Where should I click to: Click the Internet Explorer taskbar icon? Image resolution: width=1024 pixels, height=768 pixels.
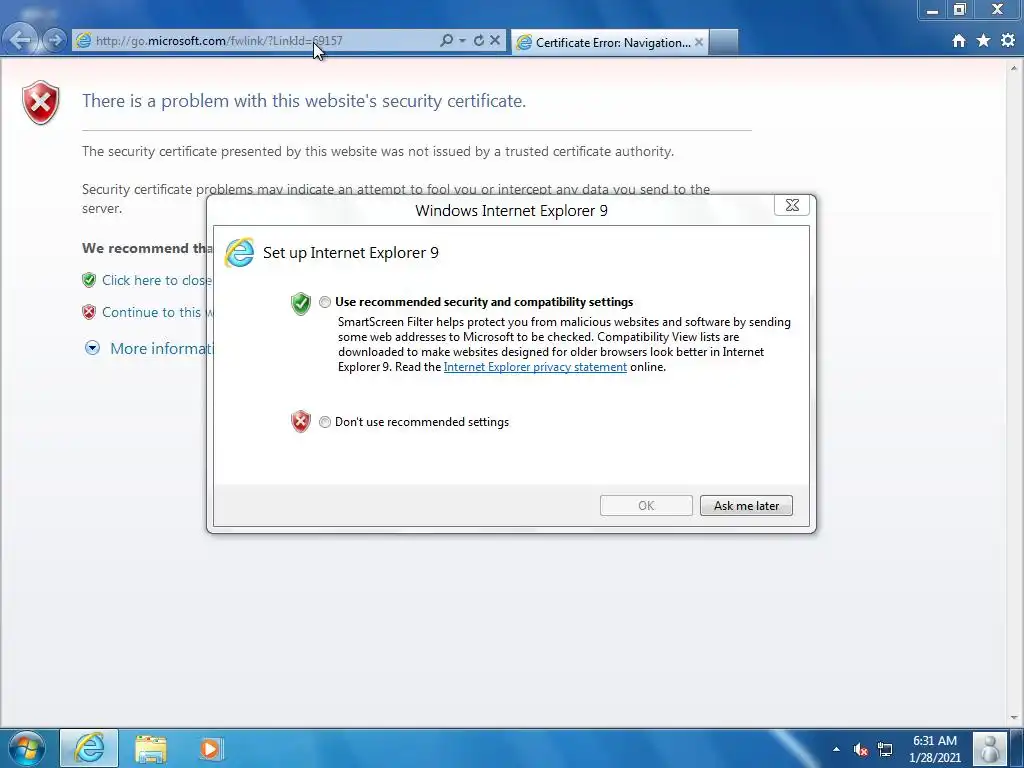[89, 748]
